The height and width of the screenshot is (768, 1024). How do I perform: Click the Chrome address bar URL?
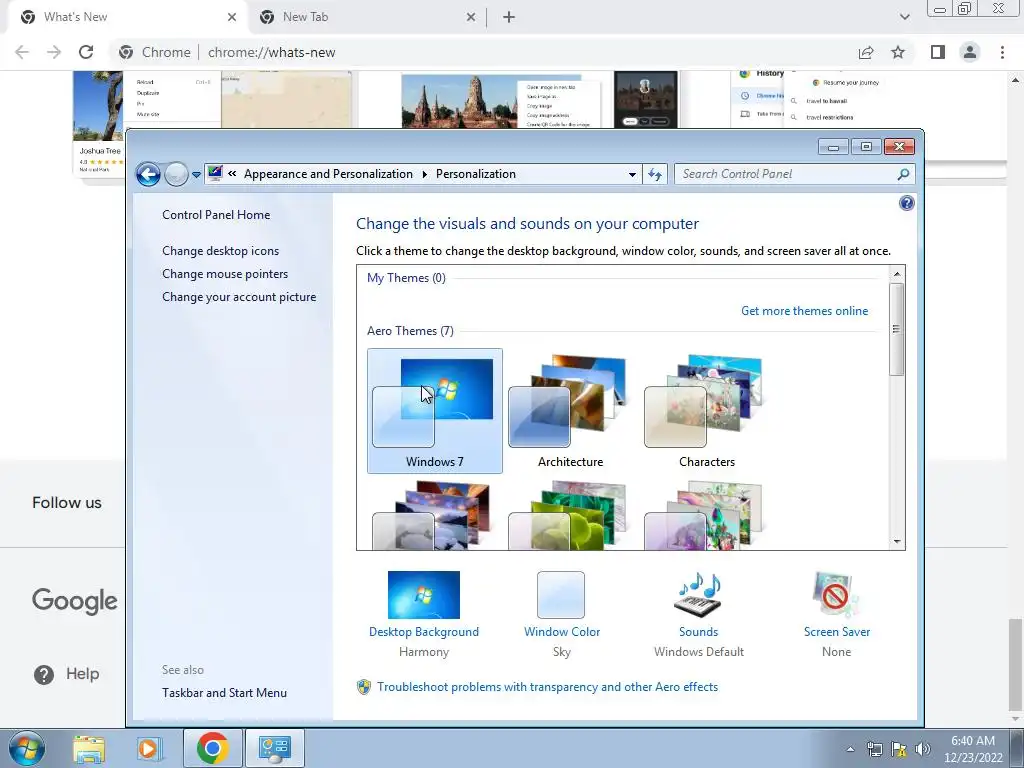tap(272, 52)
